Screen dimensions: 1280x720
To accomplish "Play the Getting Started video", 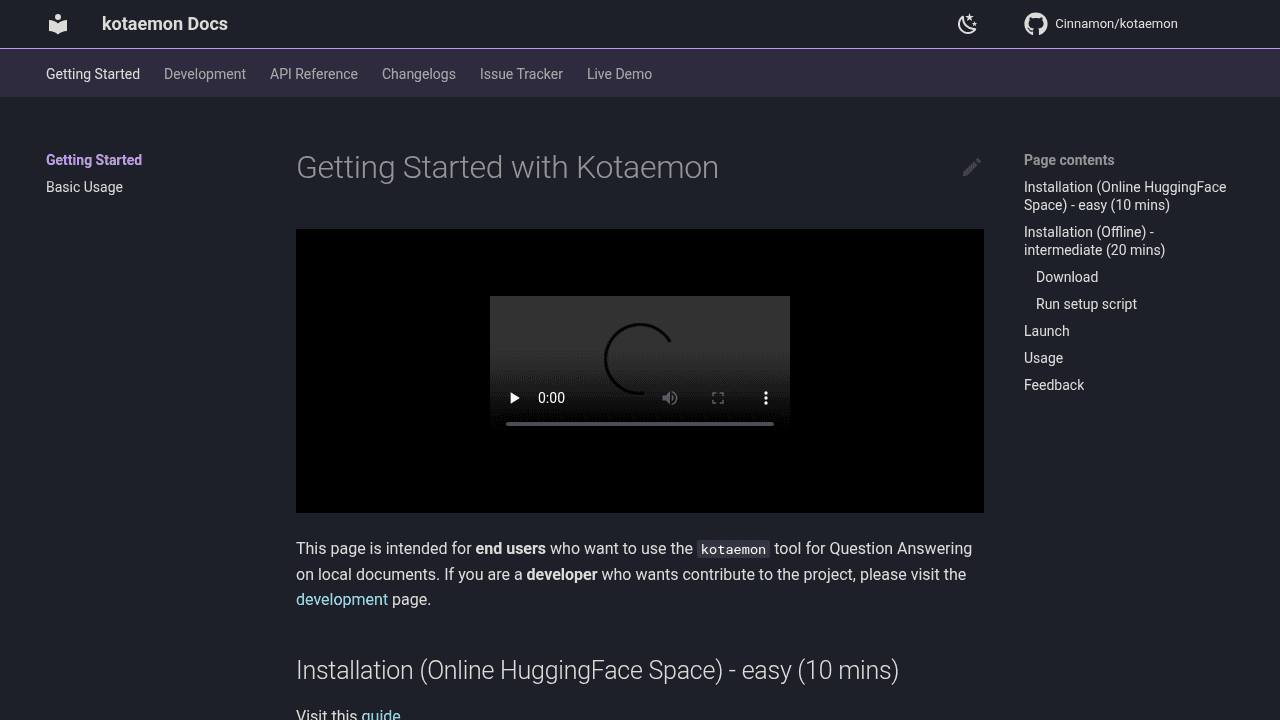I will point(514,397).
